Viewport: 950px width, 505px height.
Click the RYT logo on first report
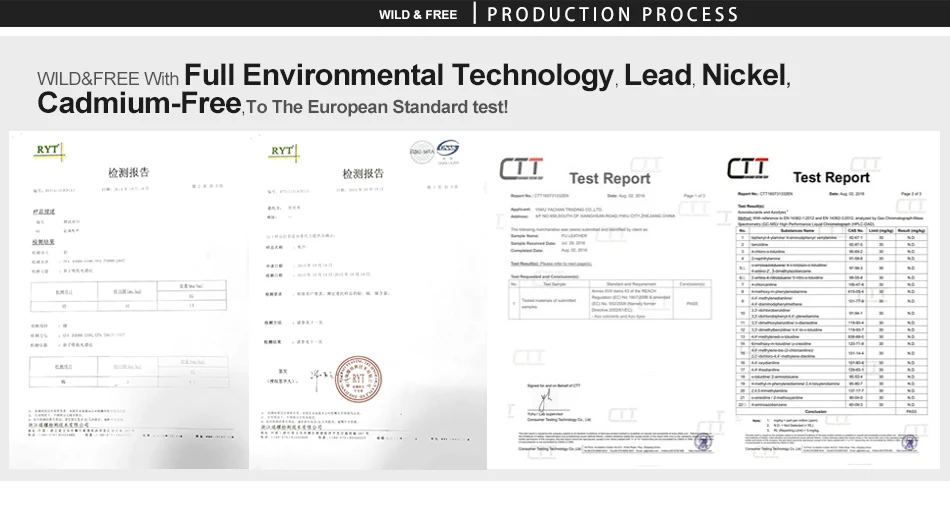[x=49, y=151]
